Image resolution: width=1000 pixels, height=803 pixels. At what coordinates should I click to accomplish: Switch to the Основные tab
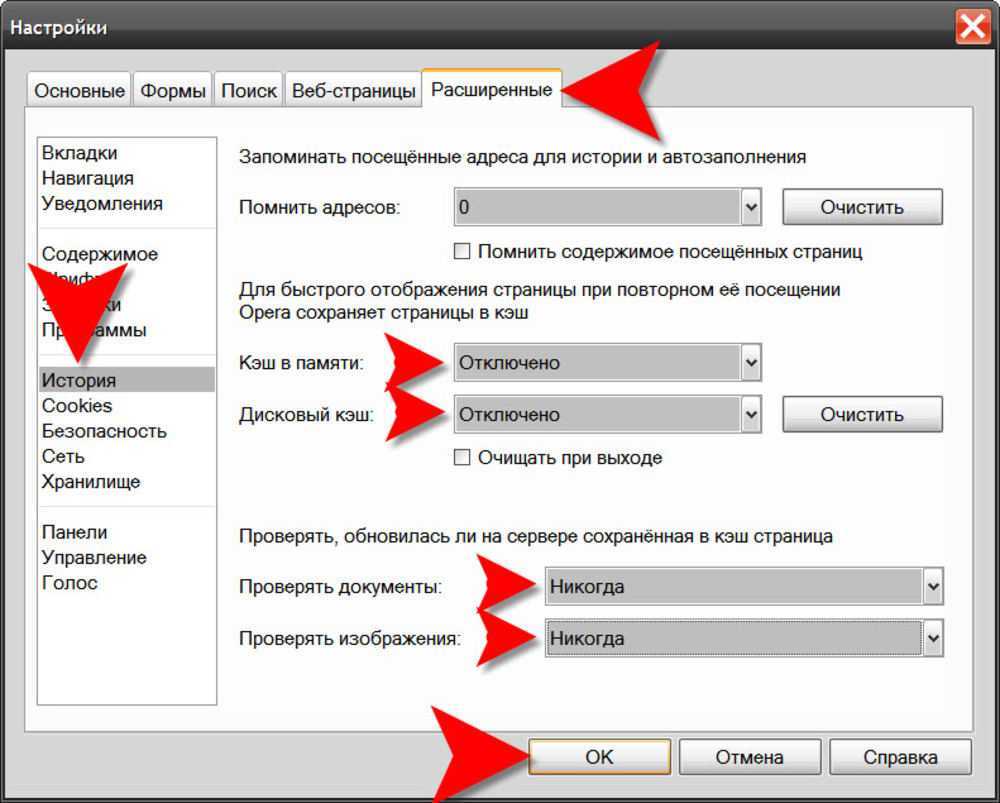click(x=79, y=91)
